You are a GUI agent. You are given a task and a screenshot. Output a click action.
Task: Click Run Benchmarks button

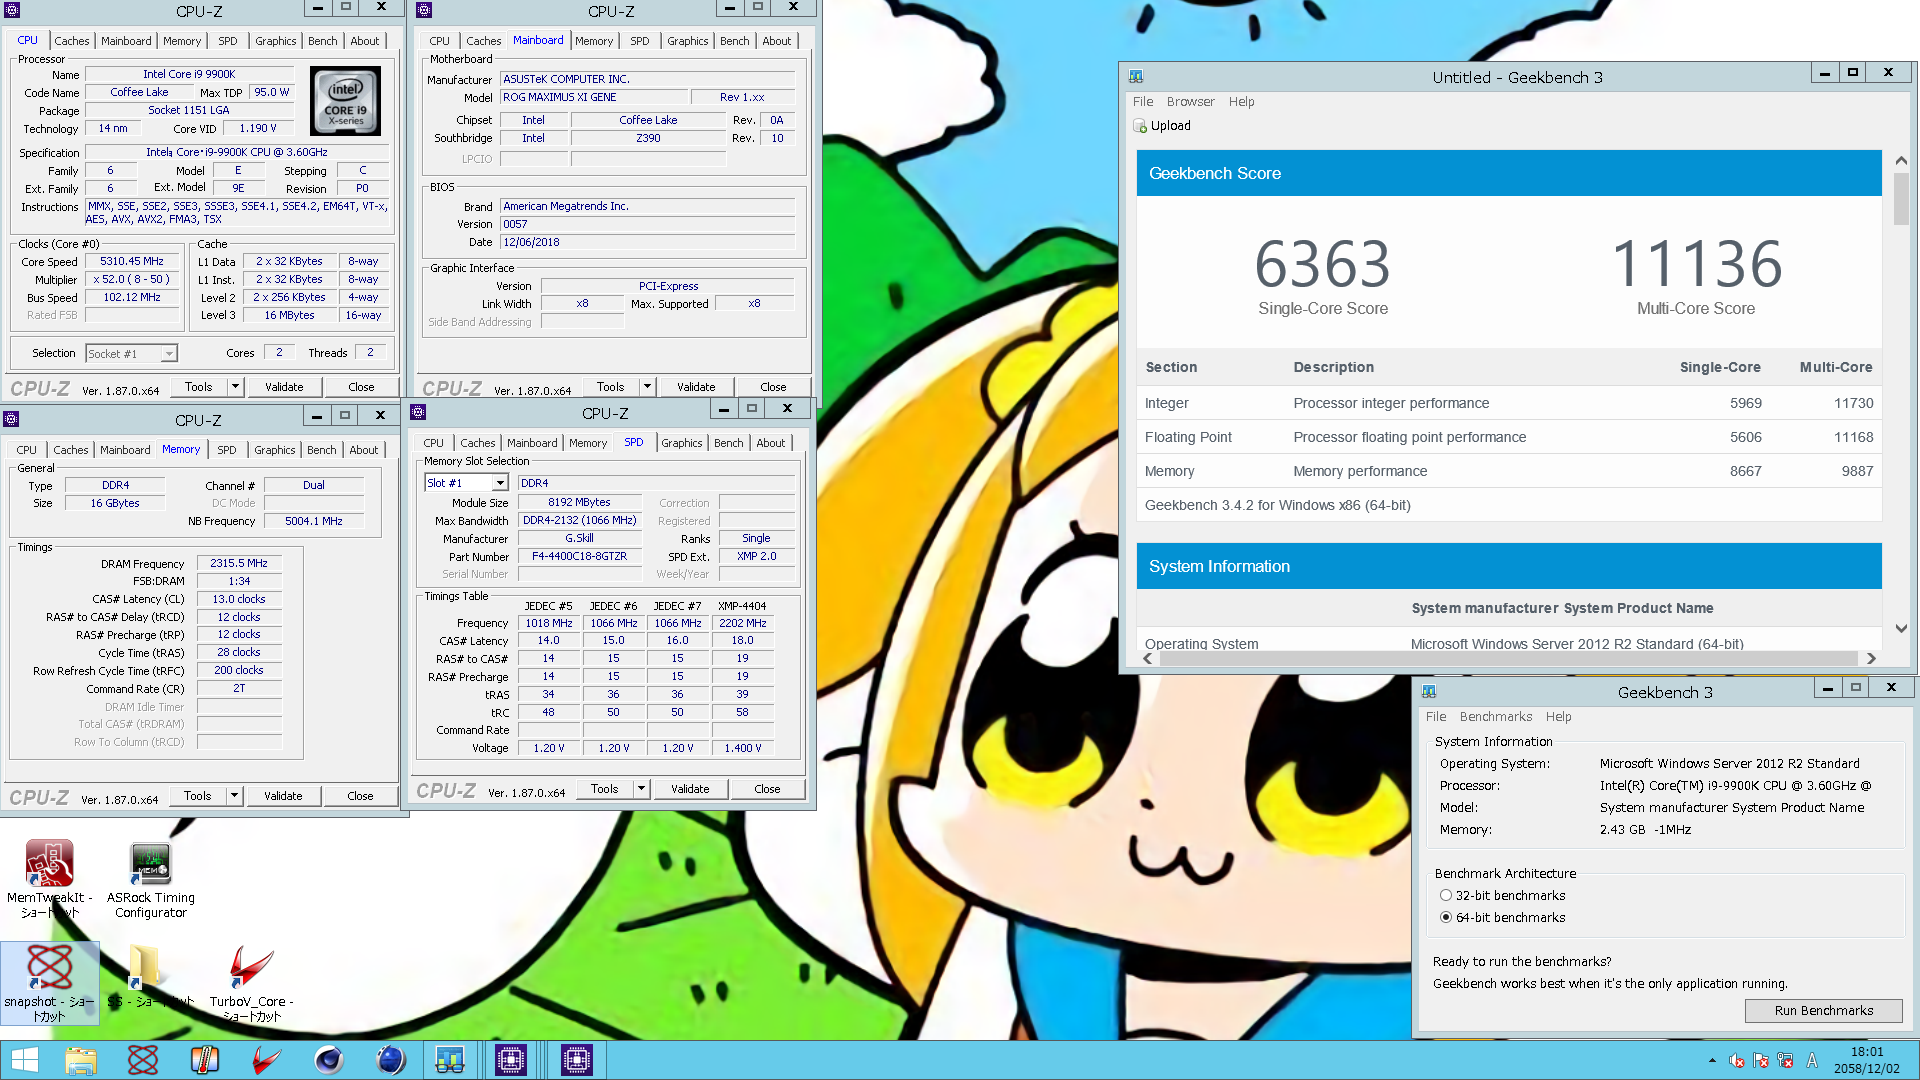pos(1823,1011)
